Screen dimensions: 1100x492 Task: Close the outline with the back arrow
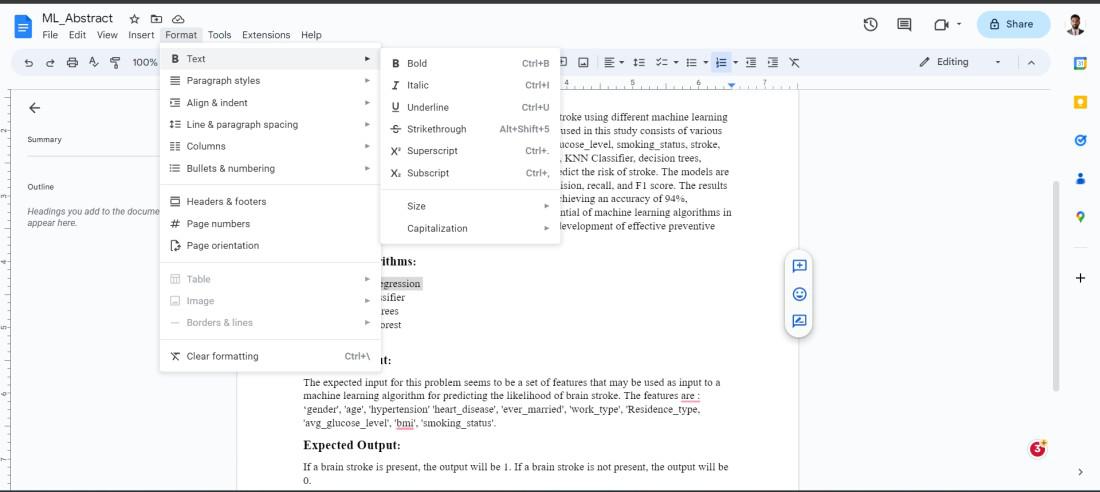pos(34,108)
